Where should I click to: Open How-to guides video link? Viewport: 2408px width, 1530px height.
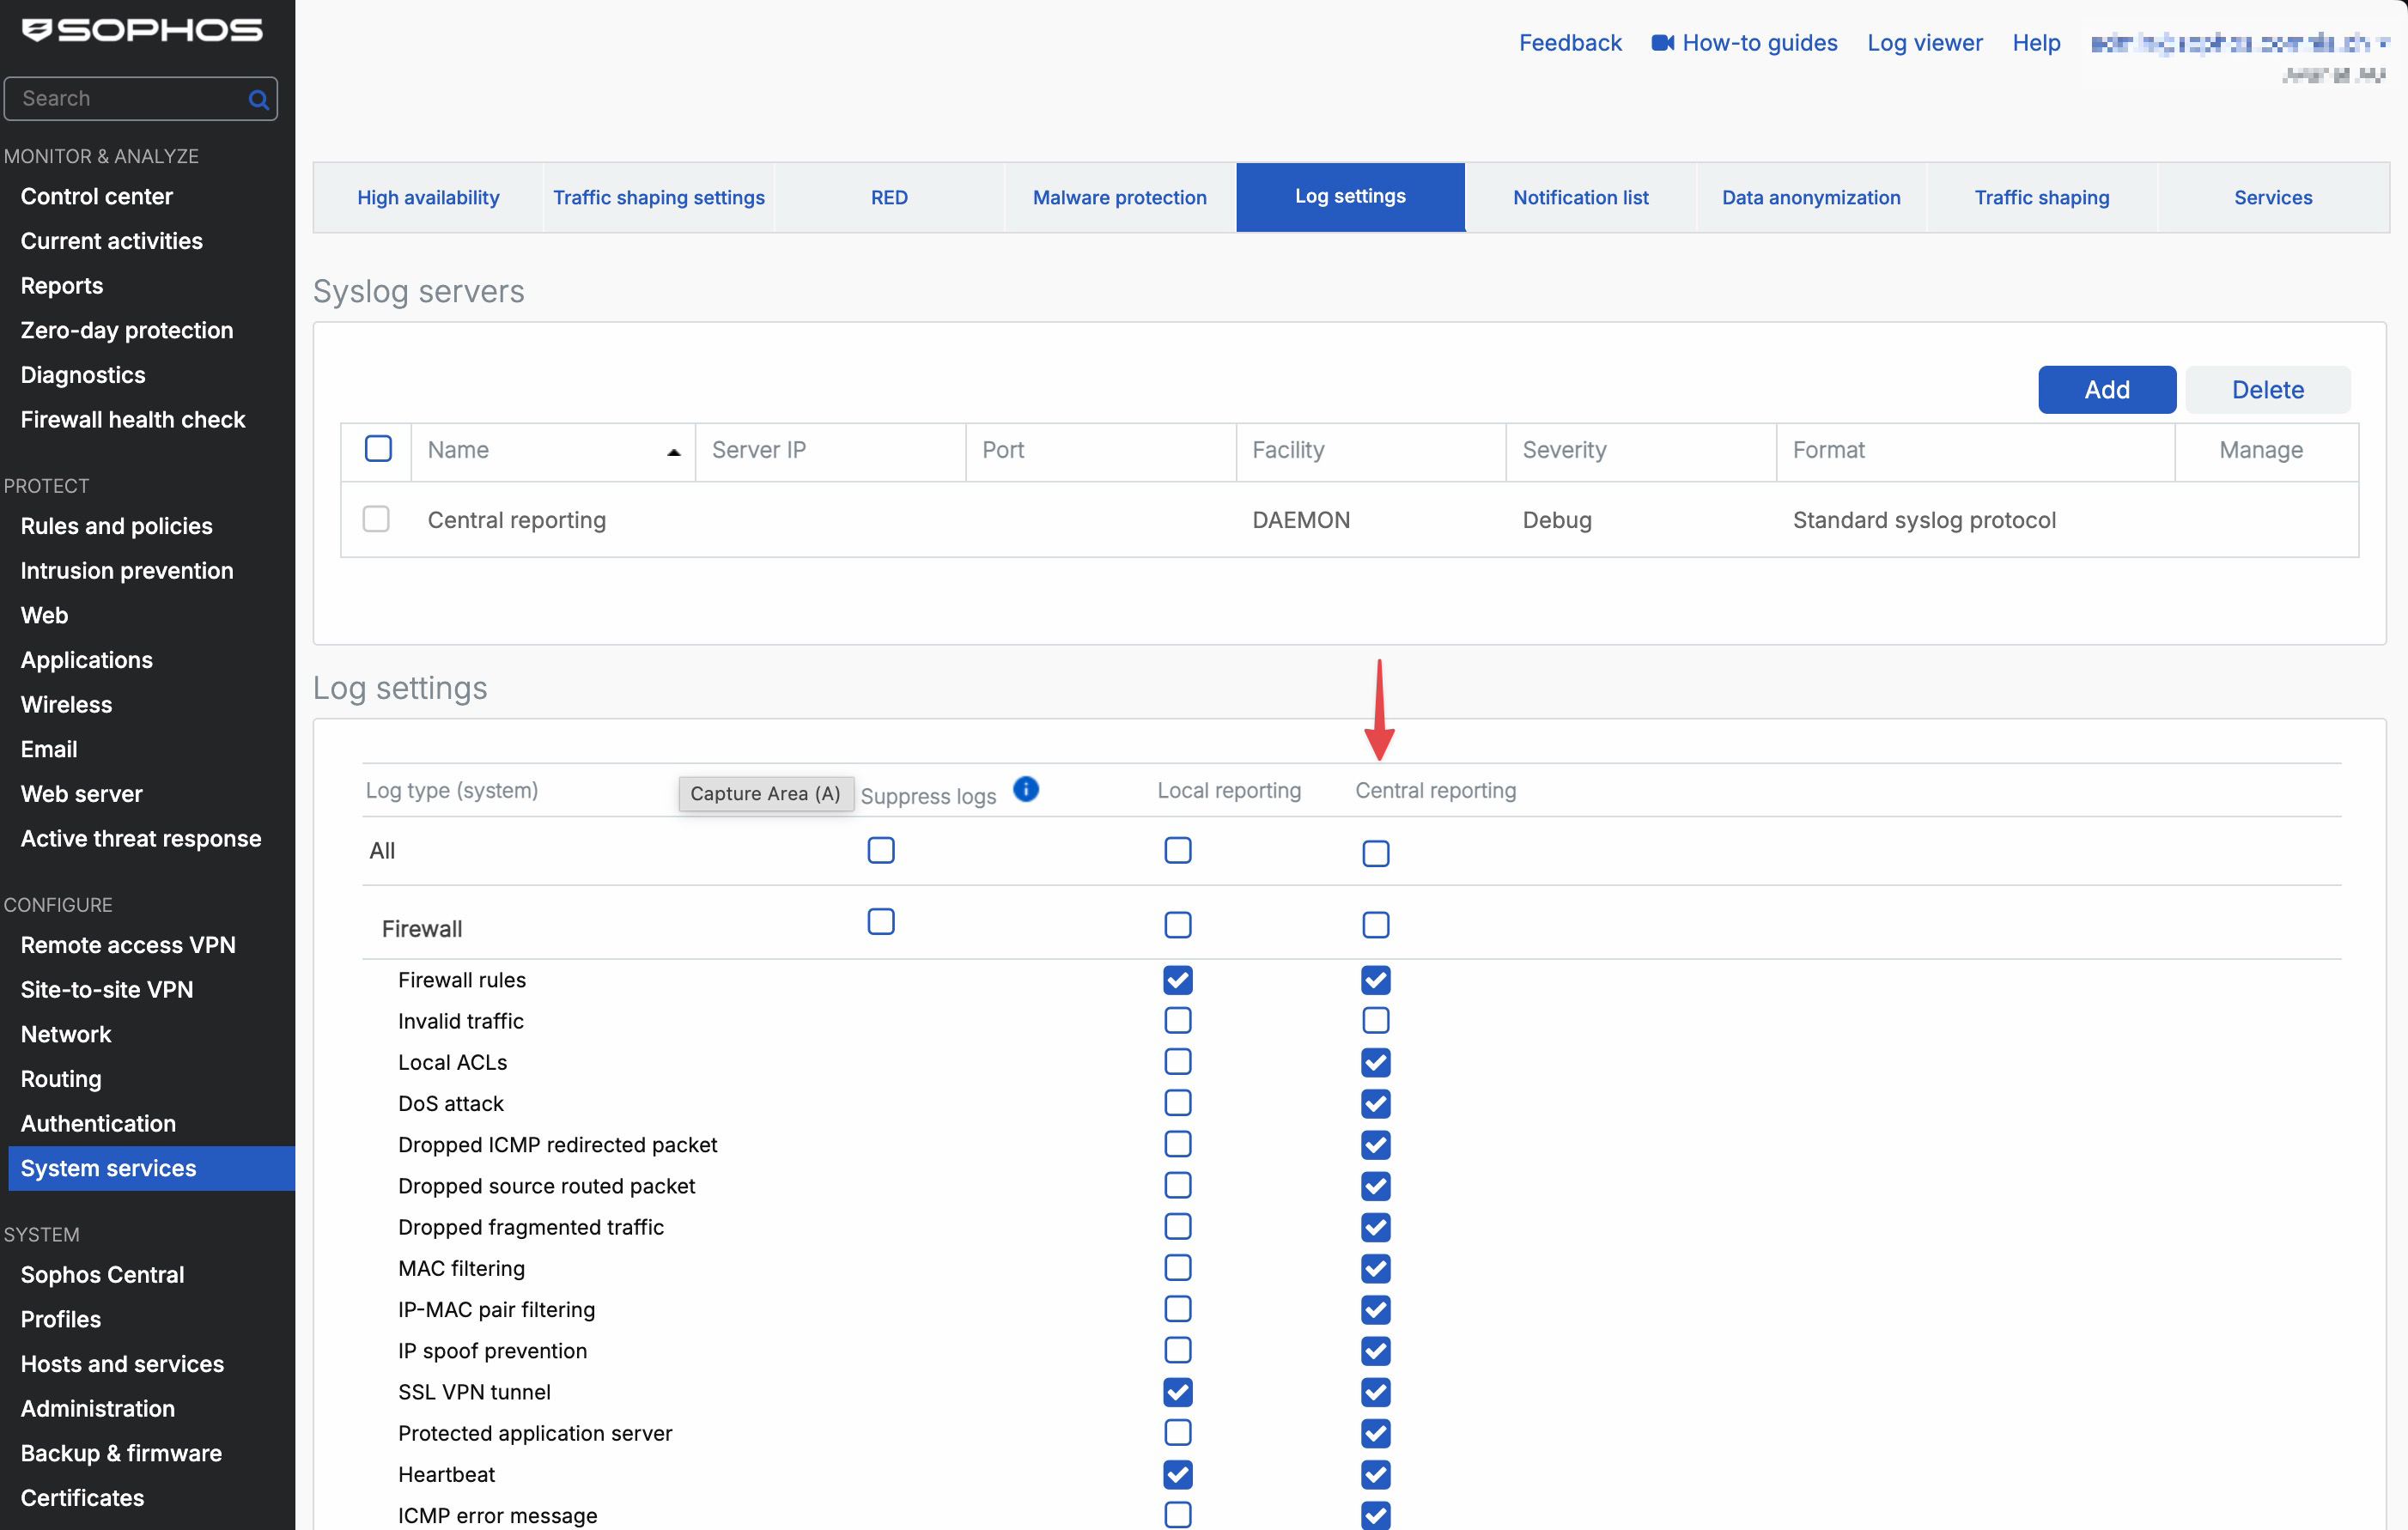point(1744,43)
